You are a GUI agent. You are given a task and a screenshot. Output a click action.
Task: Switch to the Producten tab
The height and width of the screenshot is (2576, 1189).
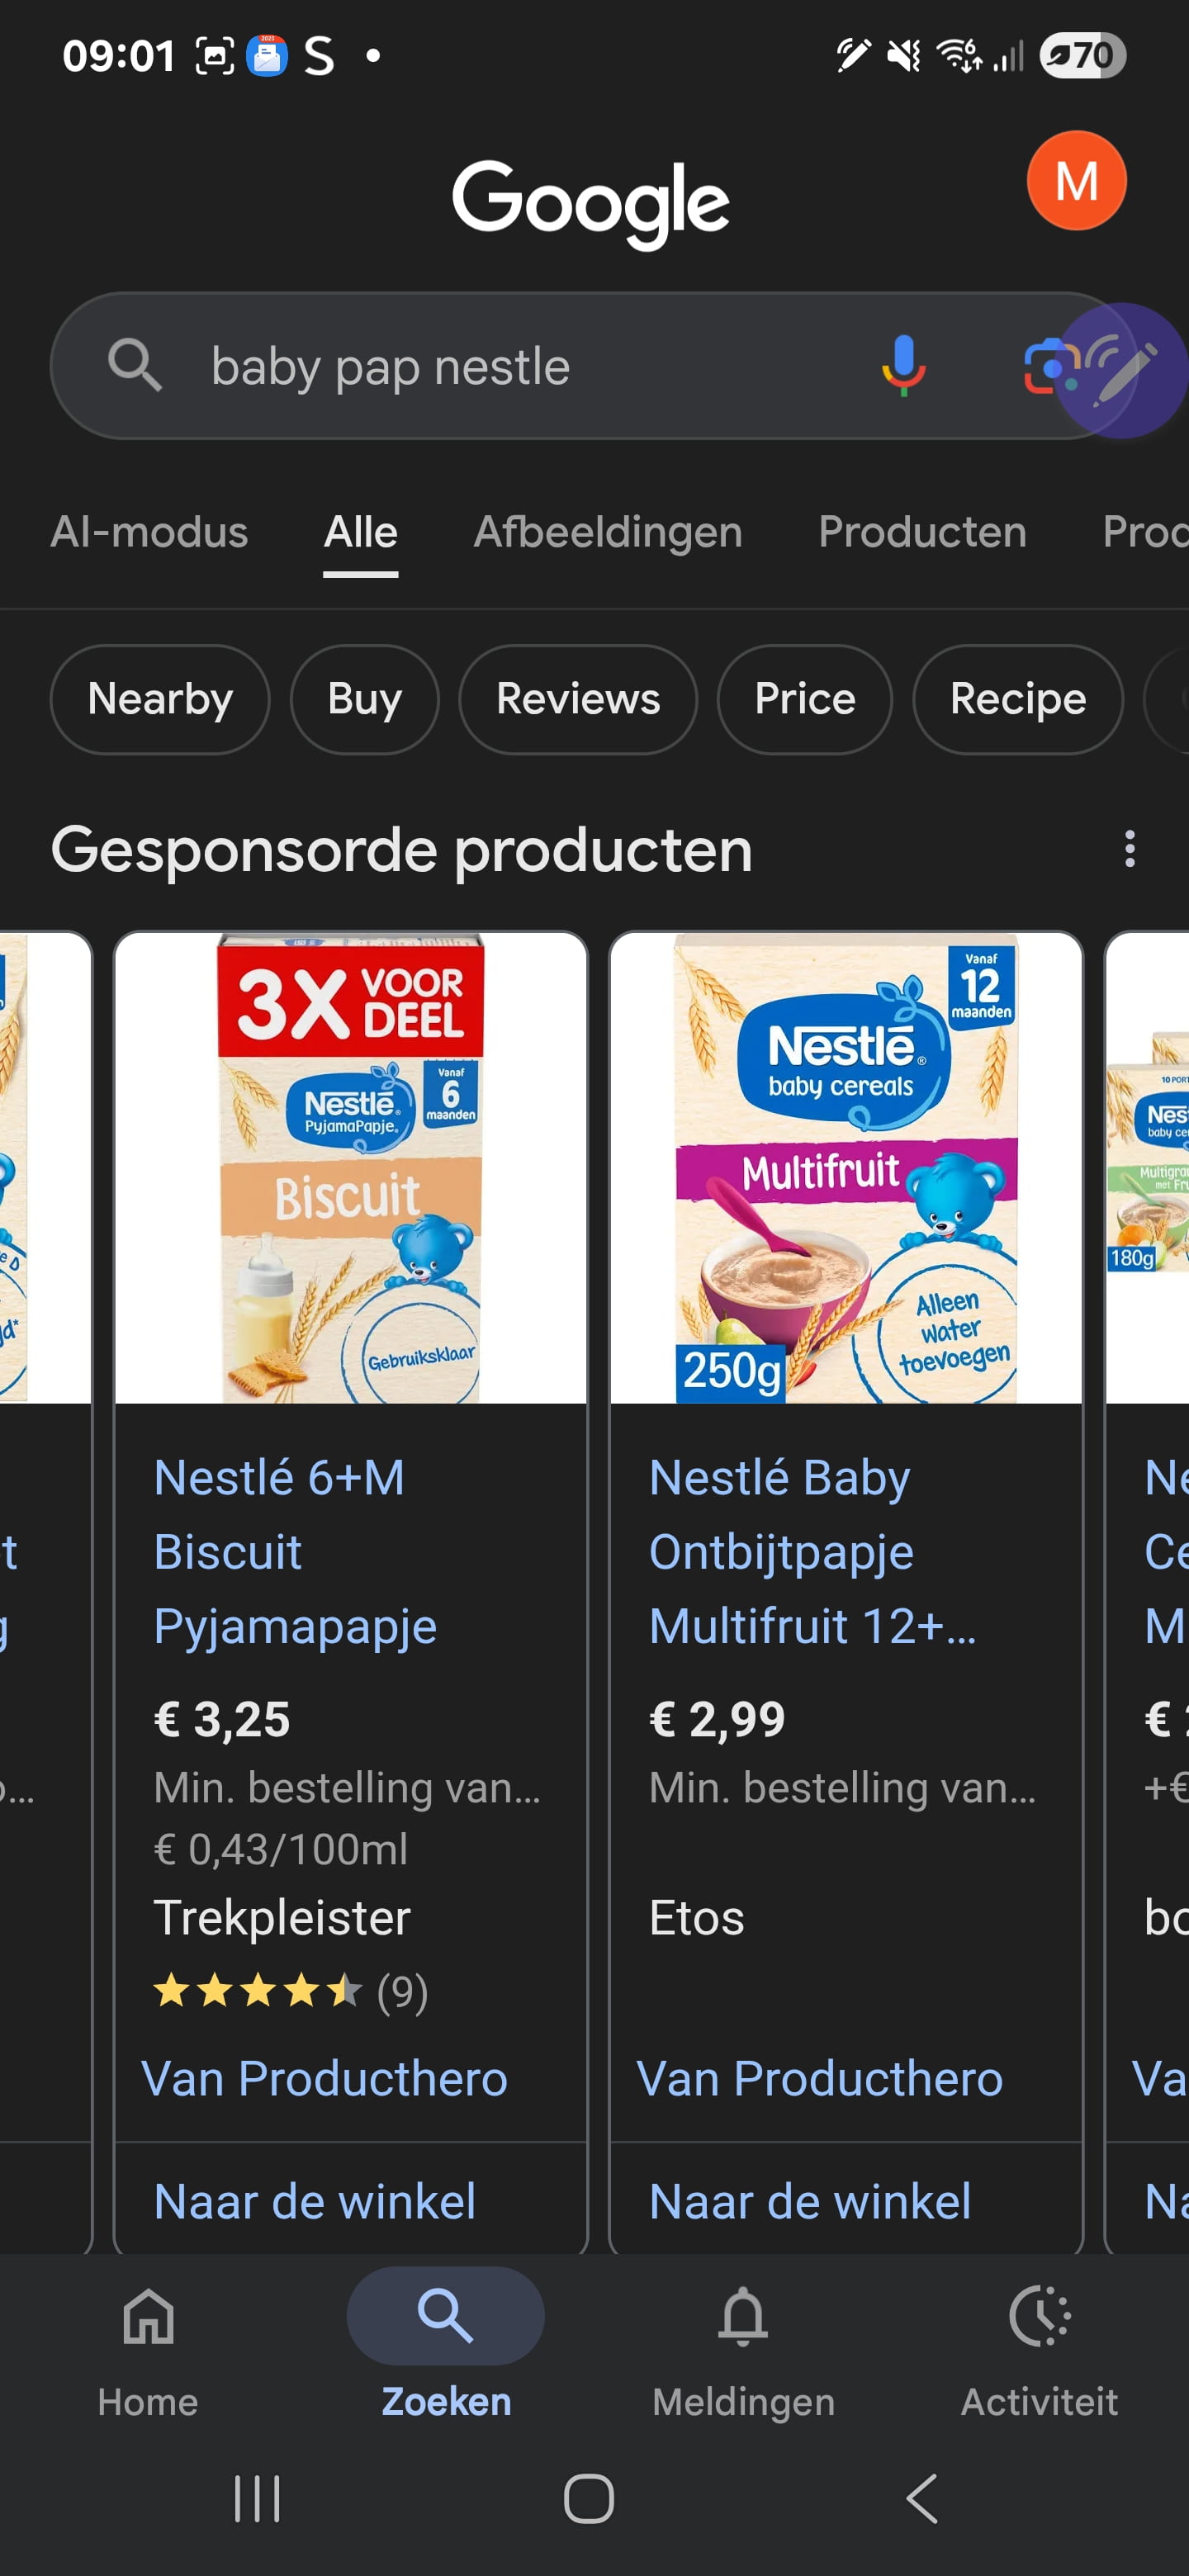click(922, 532)
